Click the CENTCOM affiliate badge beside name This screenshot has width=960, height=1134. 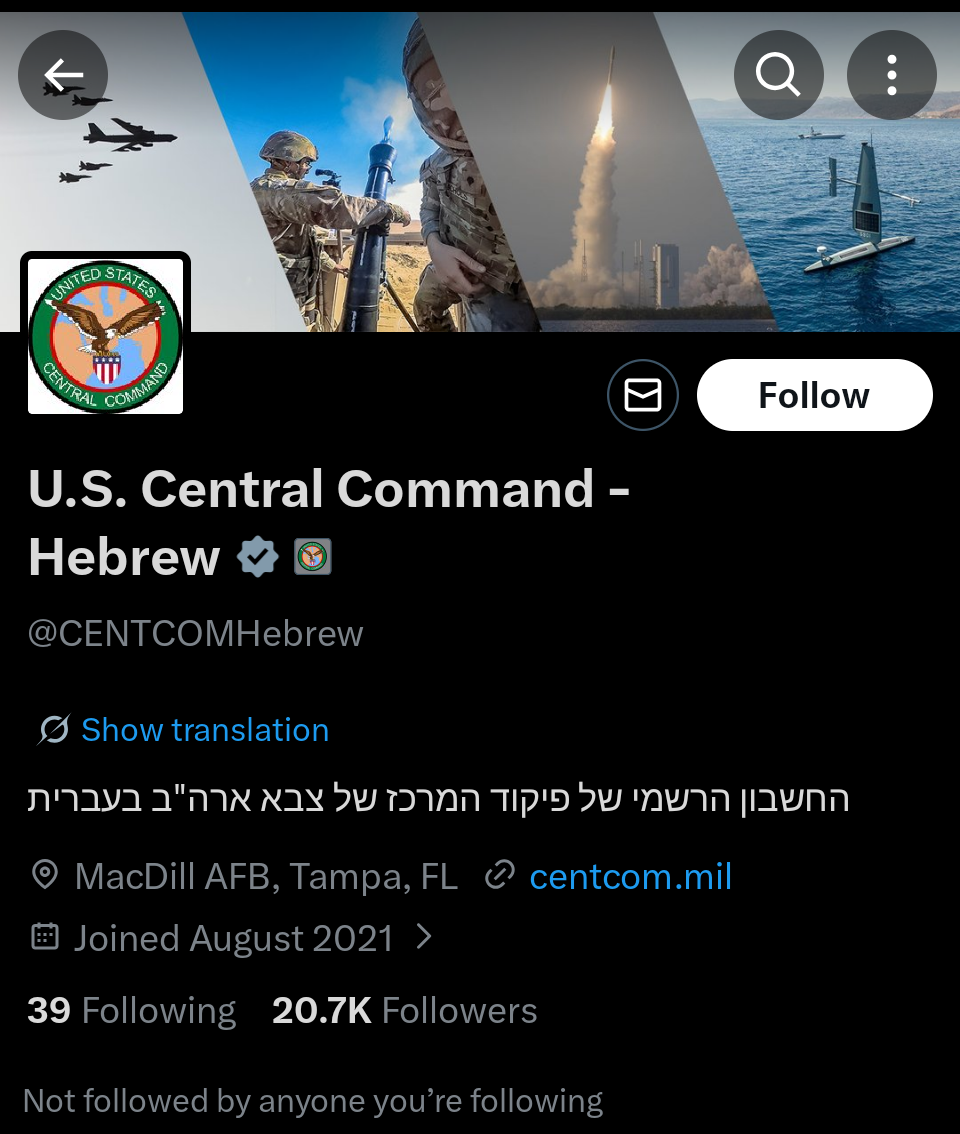(x=313, y=557)
